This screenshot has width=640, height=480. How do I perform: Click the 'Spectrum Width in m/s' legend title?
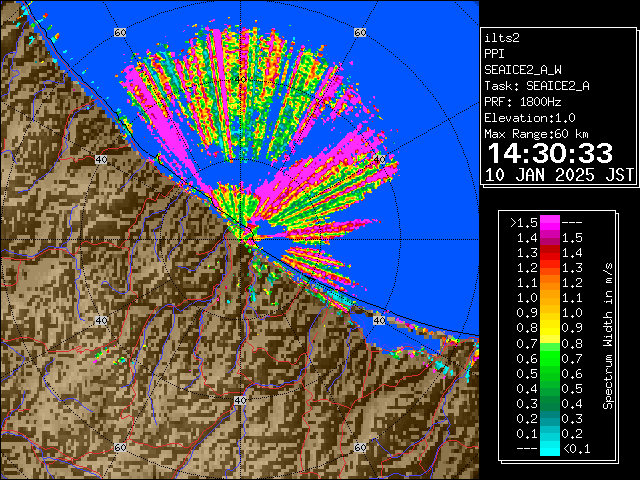click(x=608, y=336)
